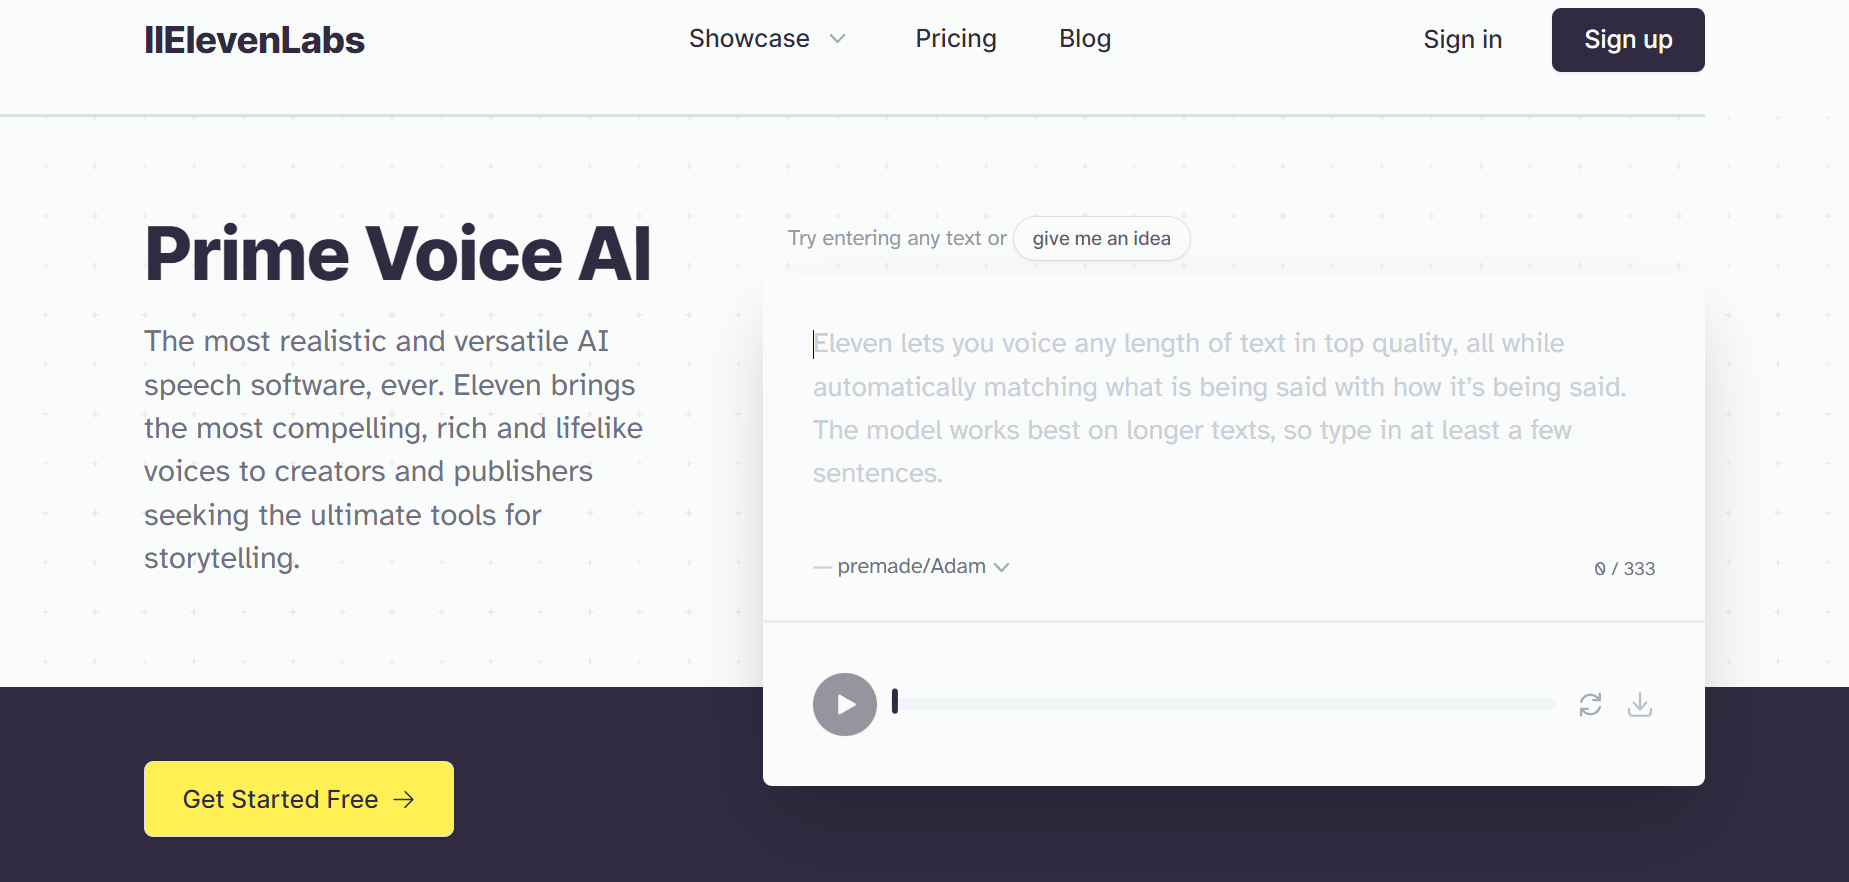Download the generated audio file

point(1640,705)
